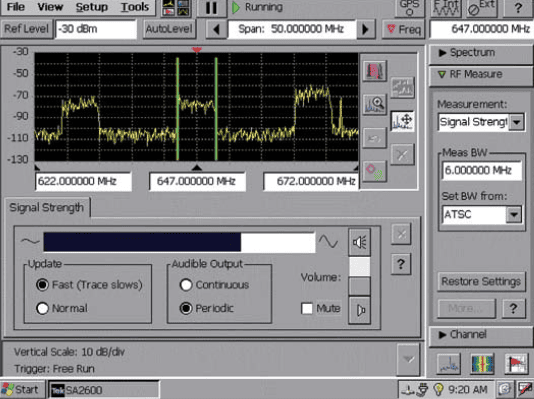
Task: Open the spectrogram colored display icon
Action: 482,364
